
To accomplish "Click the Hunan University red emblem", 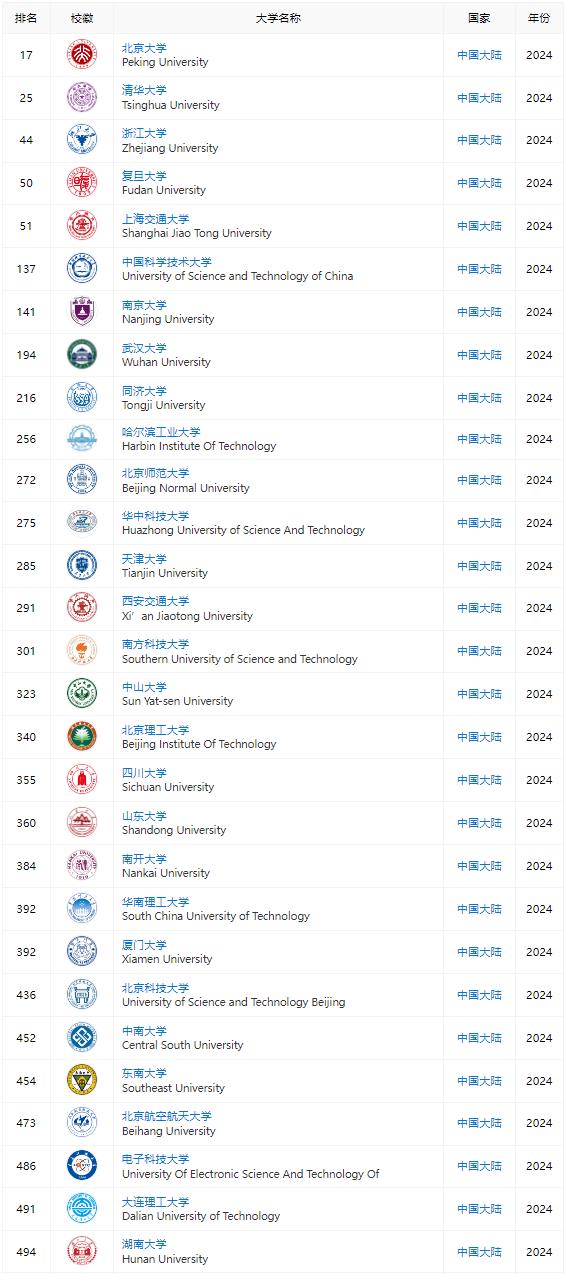I will coord(82,1252).
